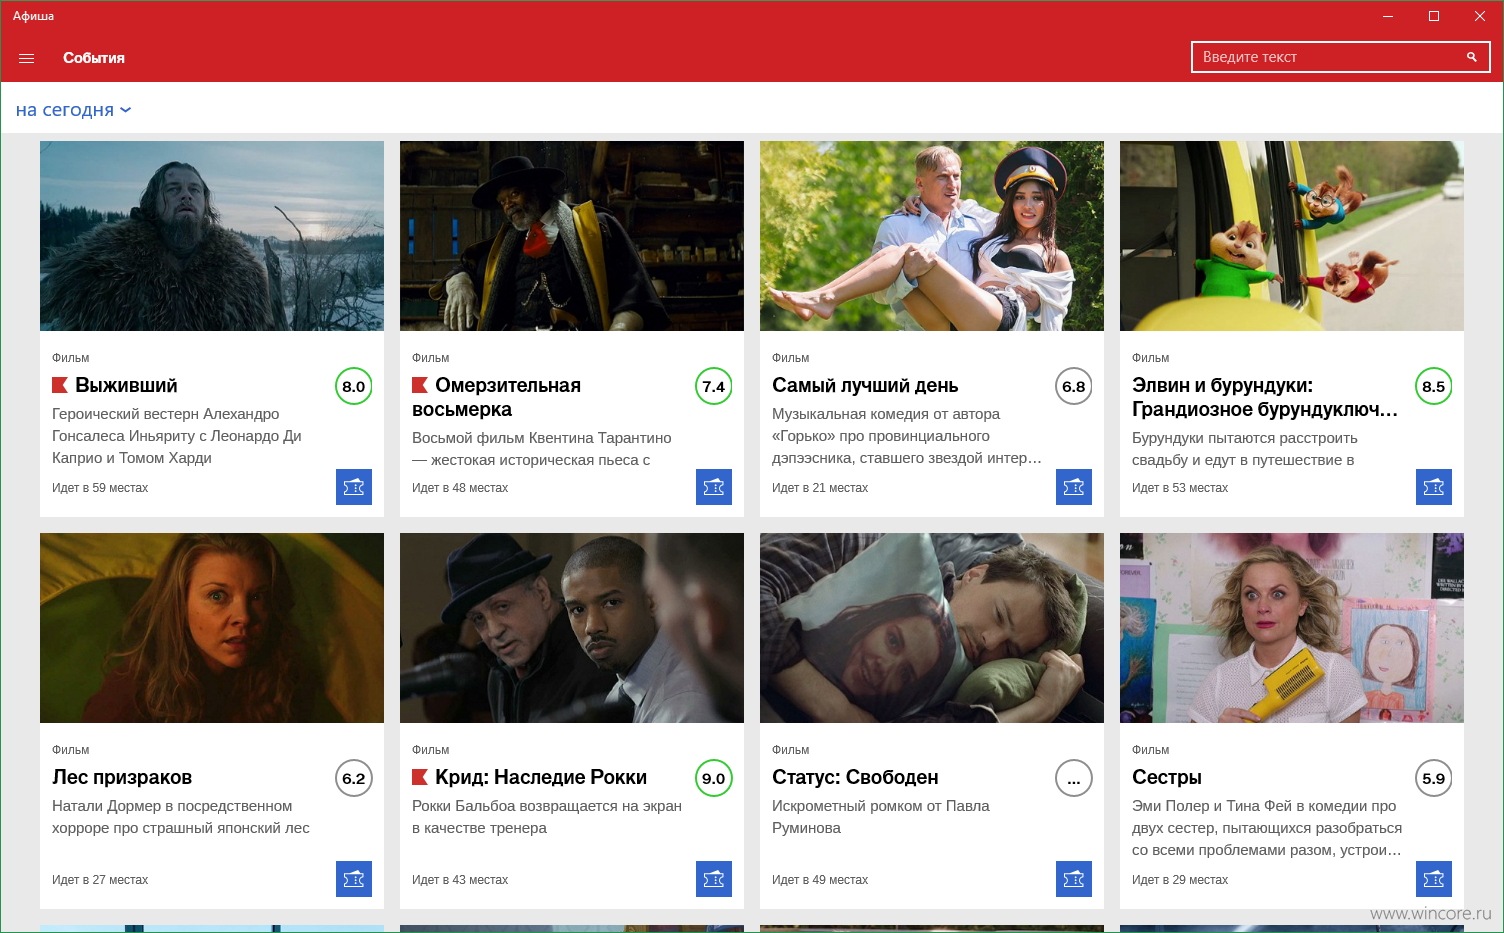The height and width of the screenshot is (933, 1504).
Task: Minimize the Афиша window
Action: 1388,16
